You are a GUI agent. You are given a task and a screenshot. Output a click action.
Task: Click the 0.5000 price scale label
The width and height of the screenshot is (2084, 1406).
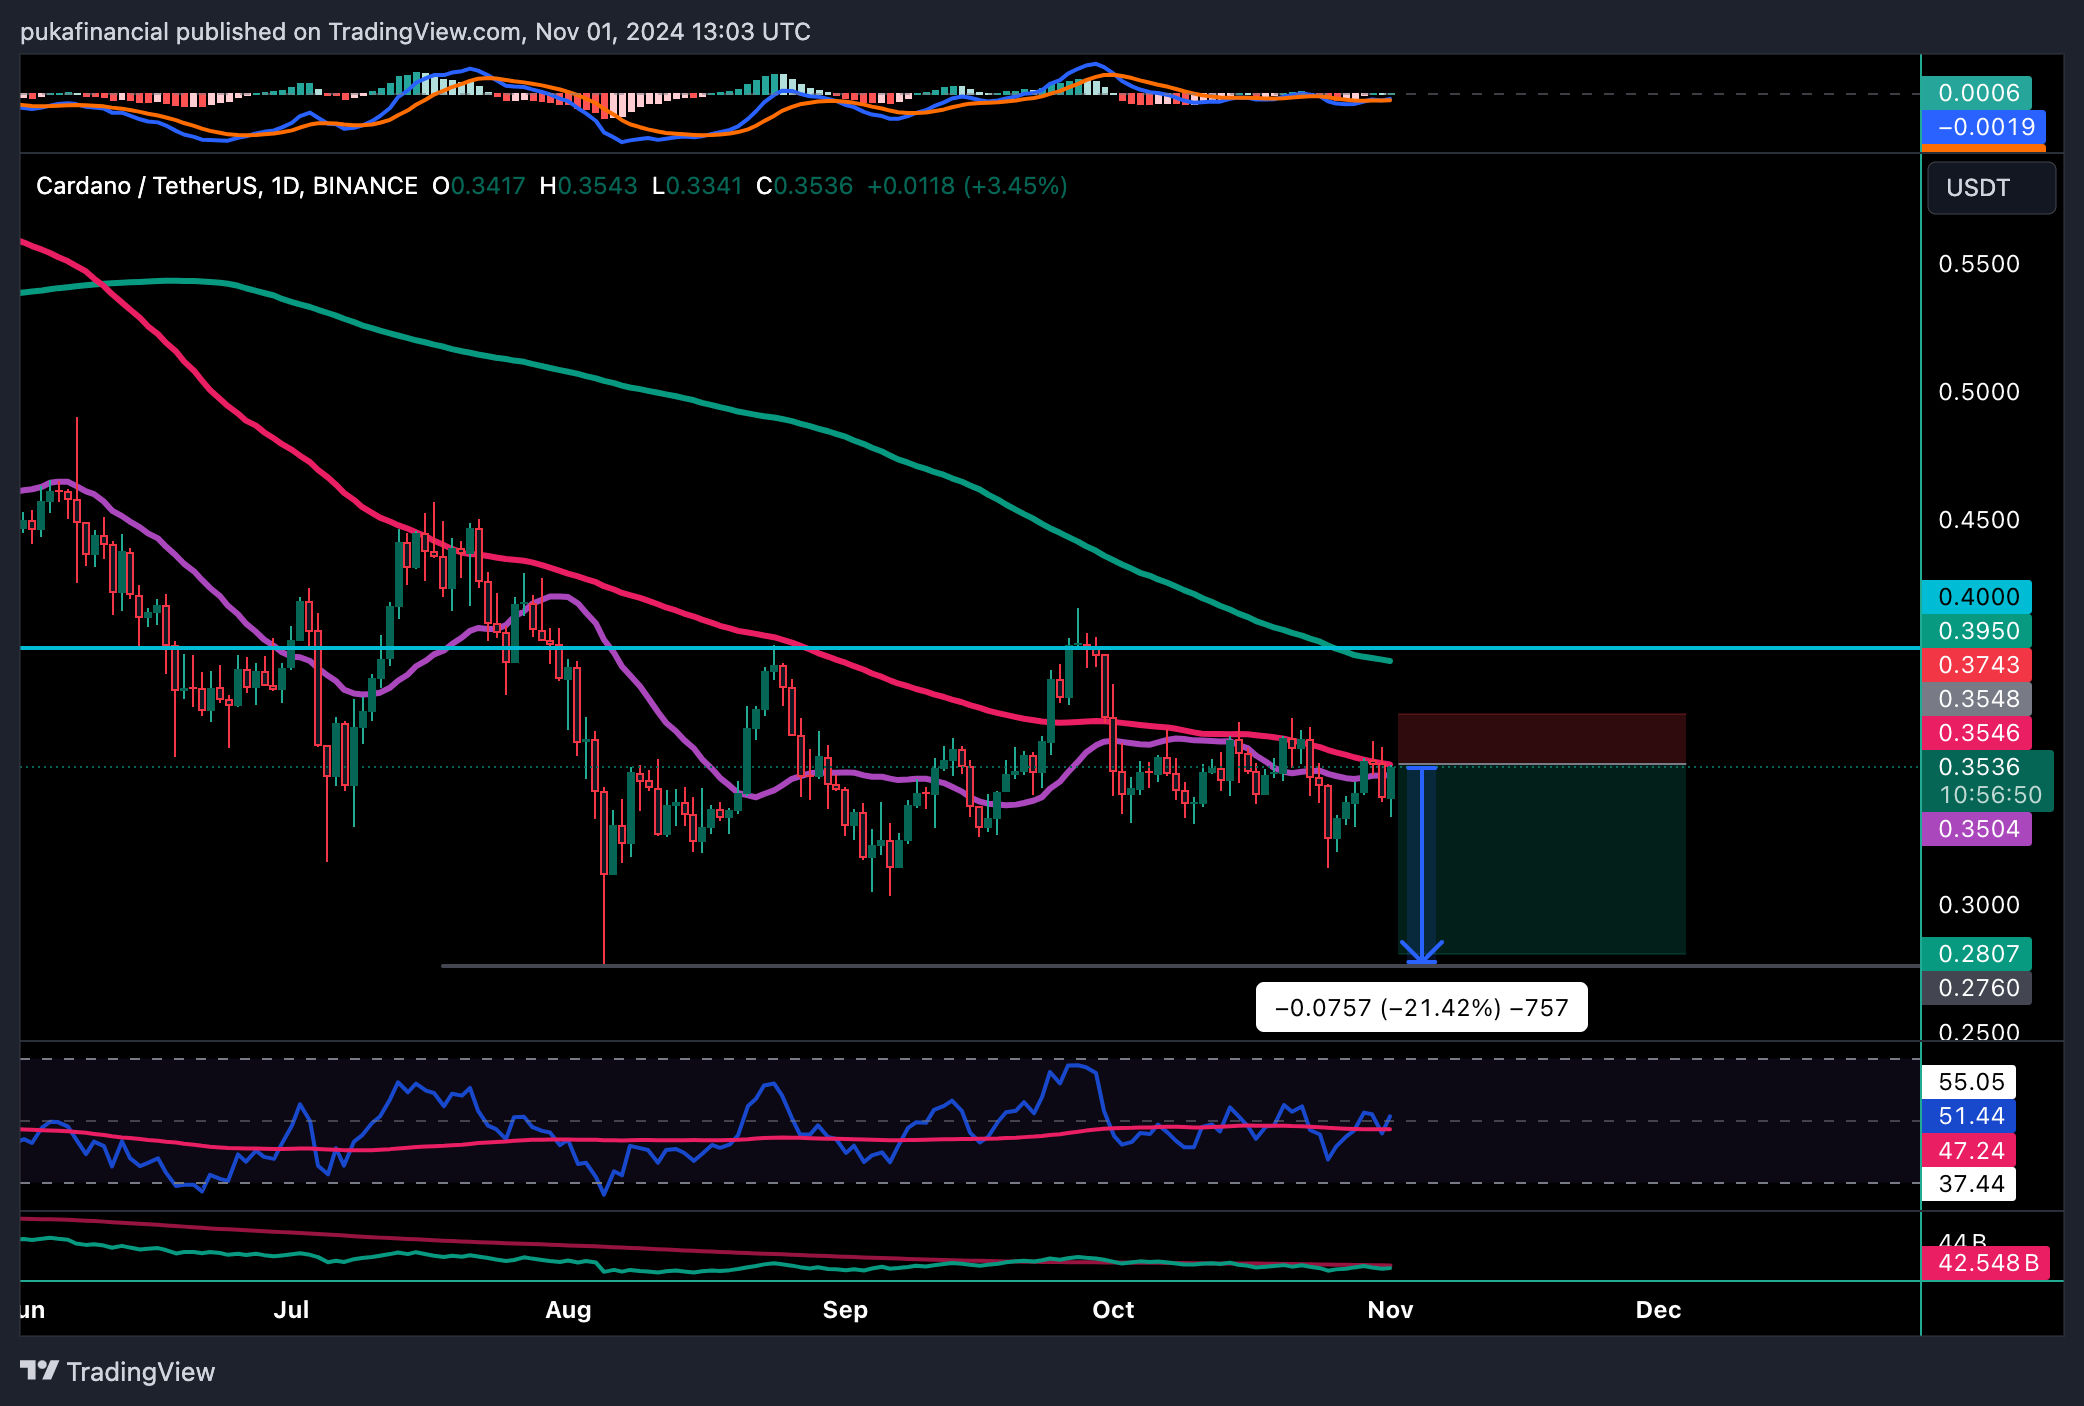pyautogui.click(x=1979, y=392)
